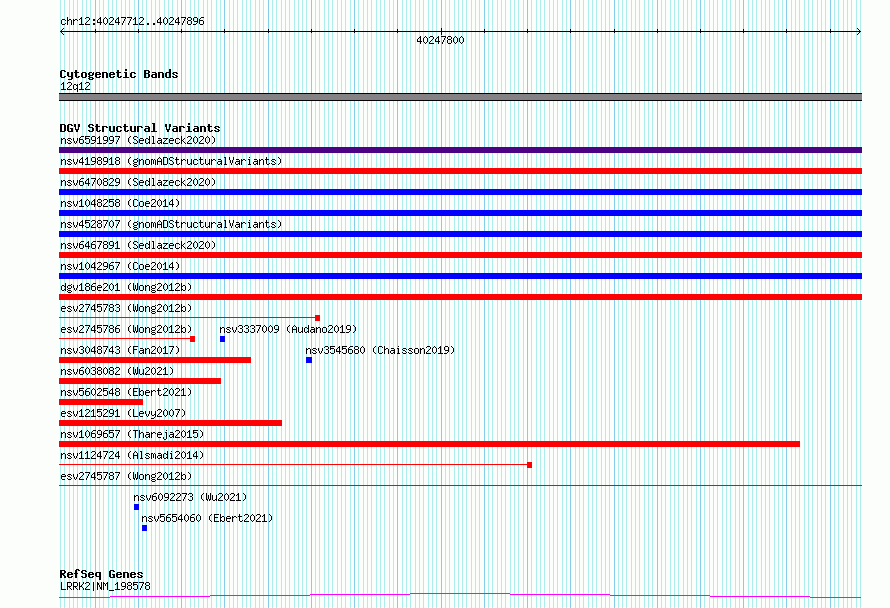
Task: Click red end marker of nsv1124724
Action: click(x=530, y=465)
